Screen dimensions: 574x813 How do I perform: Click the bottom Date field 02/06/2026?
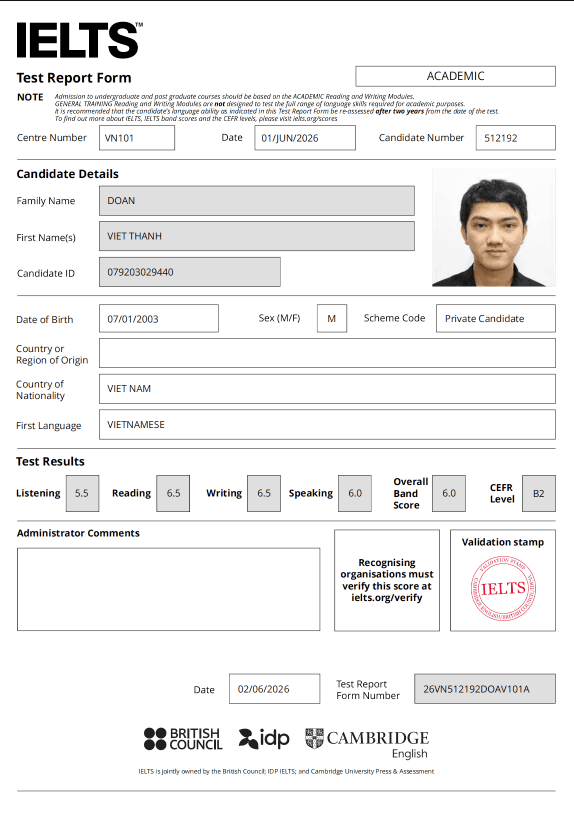(x=274, y=689)
